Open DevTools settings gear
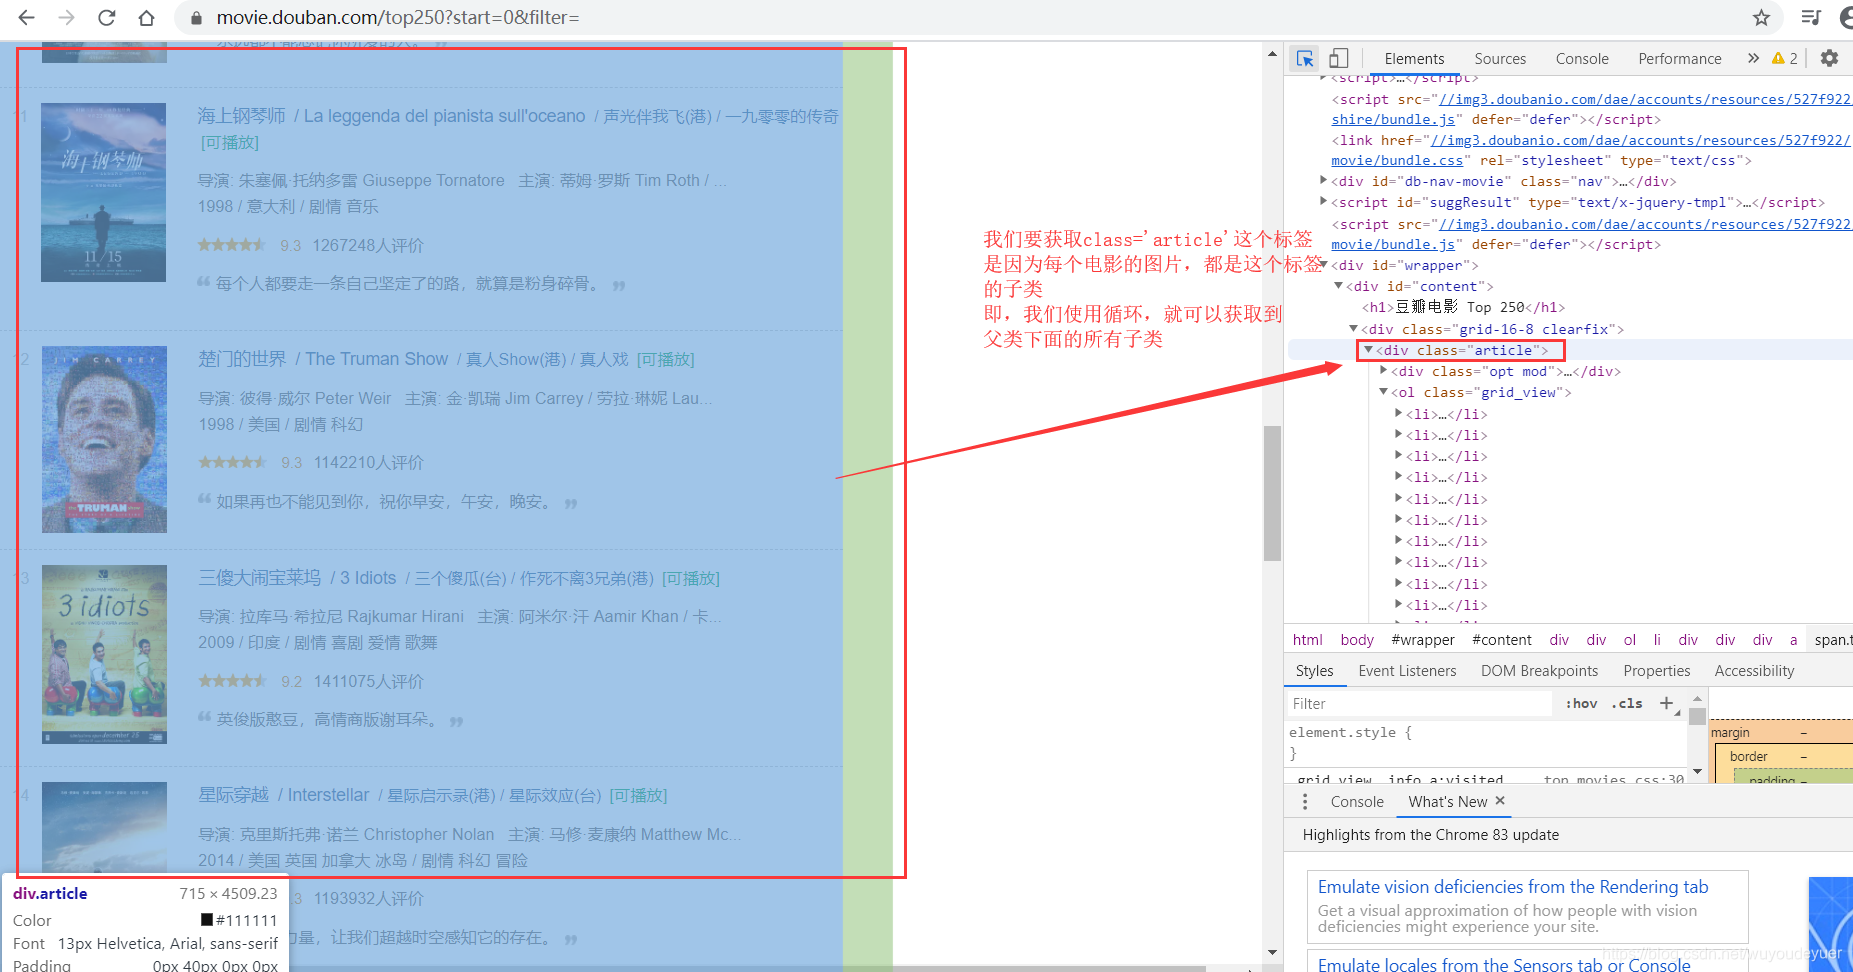This screenshot has width=1853, height=972. (1829, 58)
